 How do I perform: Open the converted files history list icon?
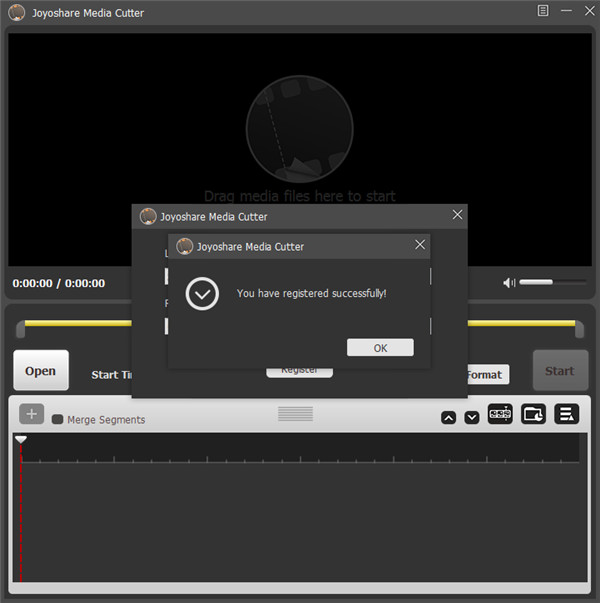(566, 415)
